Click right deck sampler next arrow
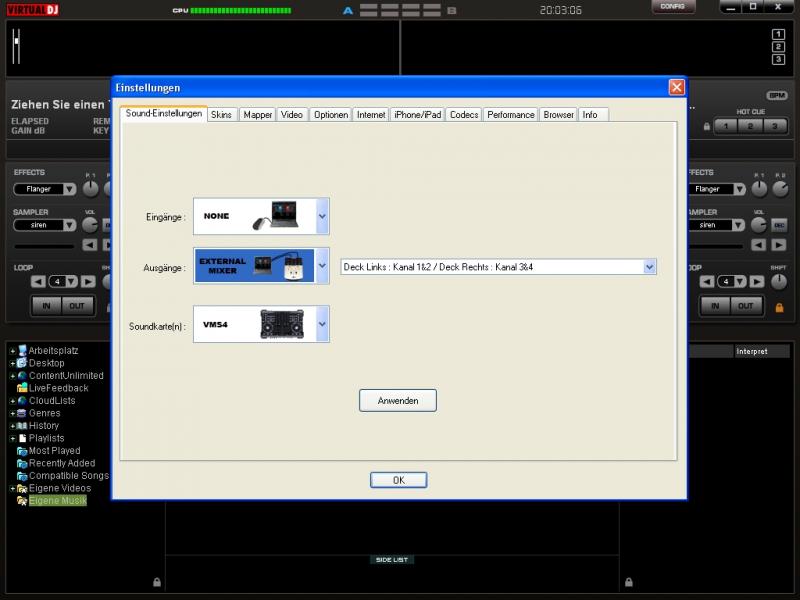Screen dimensions: 800x600 coord(779,245)
